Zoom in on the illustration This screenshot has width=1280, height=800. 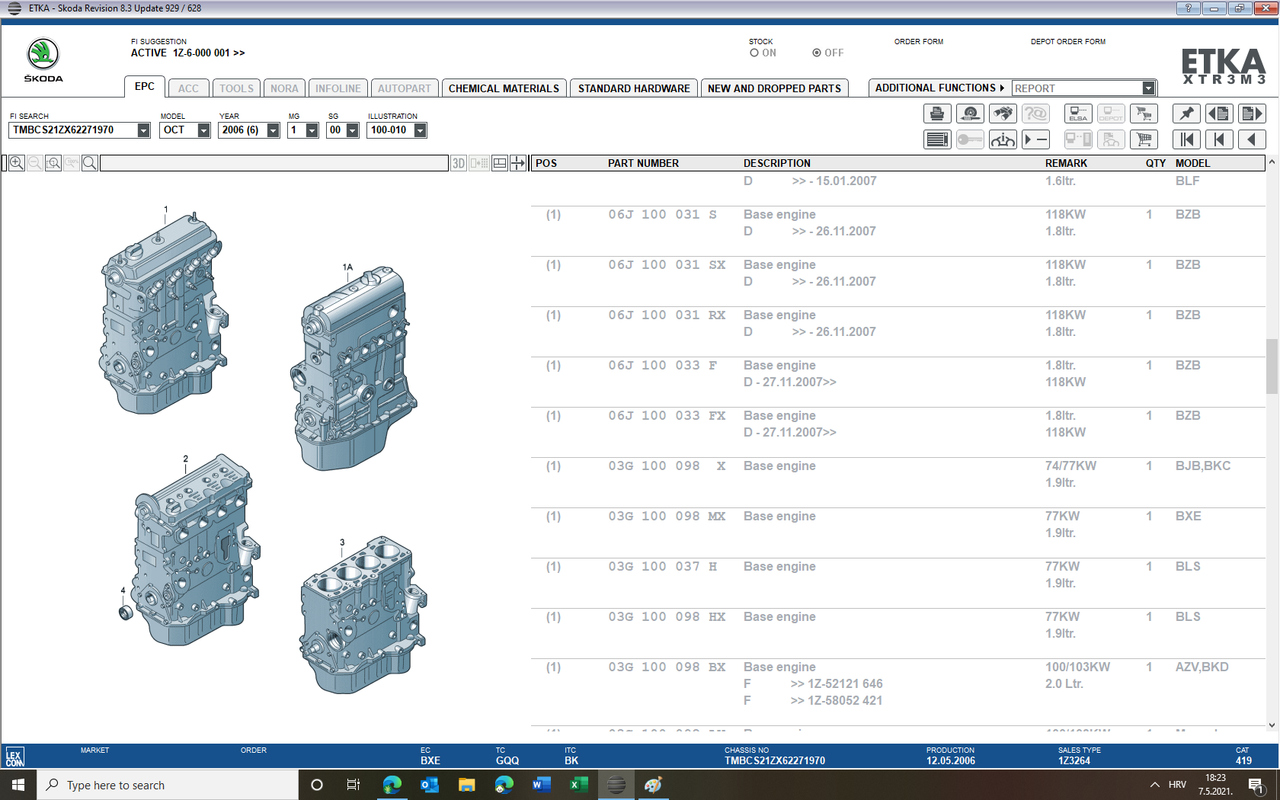click(17, 163)
